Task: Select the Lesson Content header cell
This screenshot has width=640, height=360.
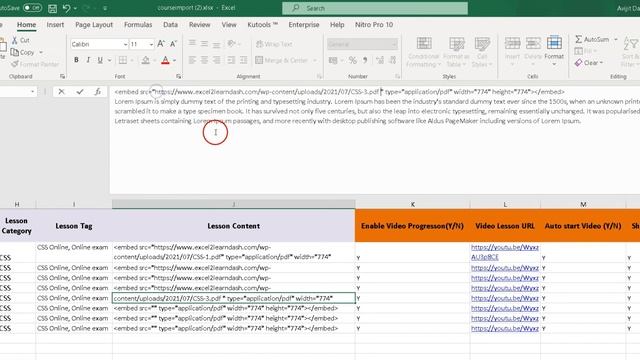Action: coord(233,226)
